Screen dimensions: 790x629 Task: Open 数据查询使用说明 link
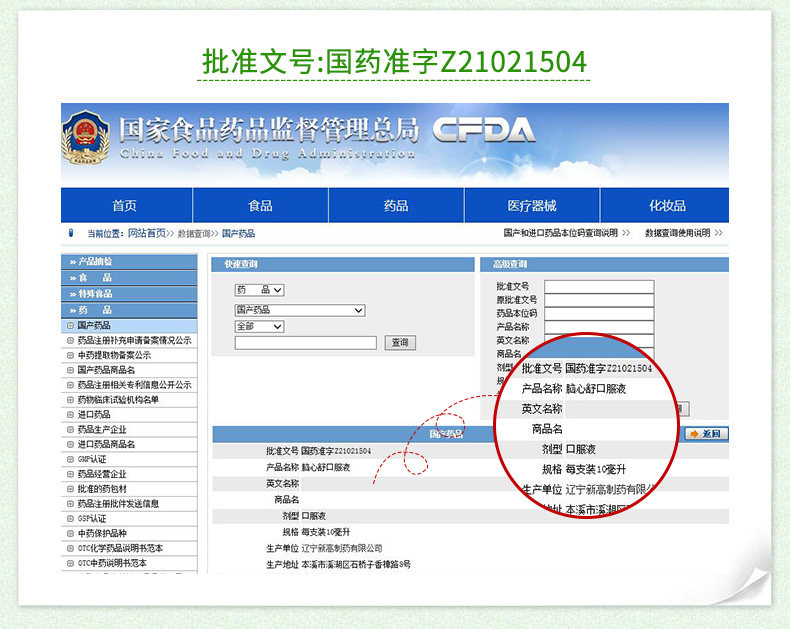coord(678,233)
